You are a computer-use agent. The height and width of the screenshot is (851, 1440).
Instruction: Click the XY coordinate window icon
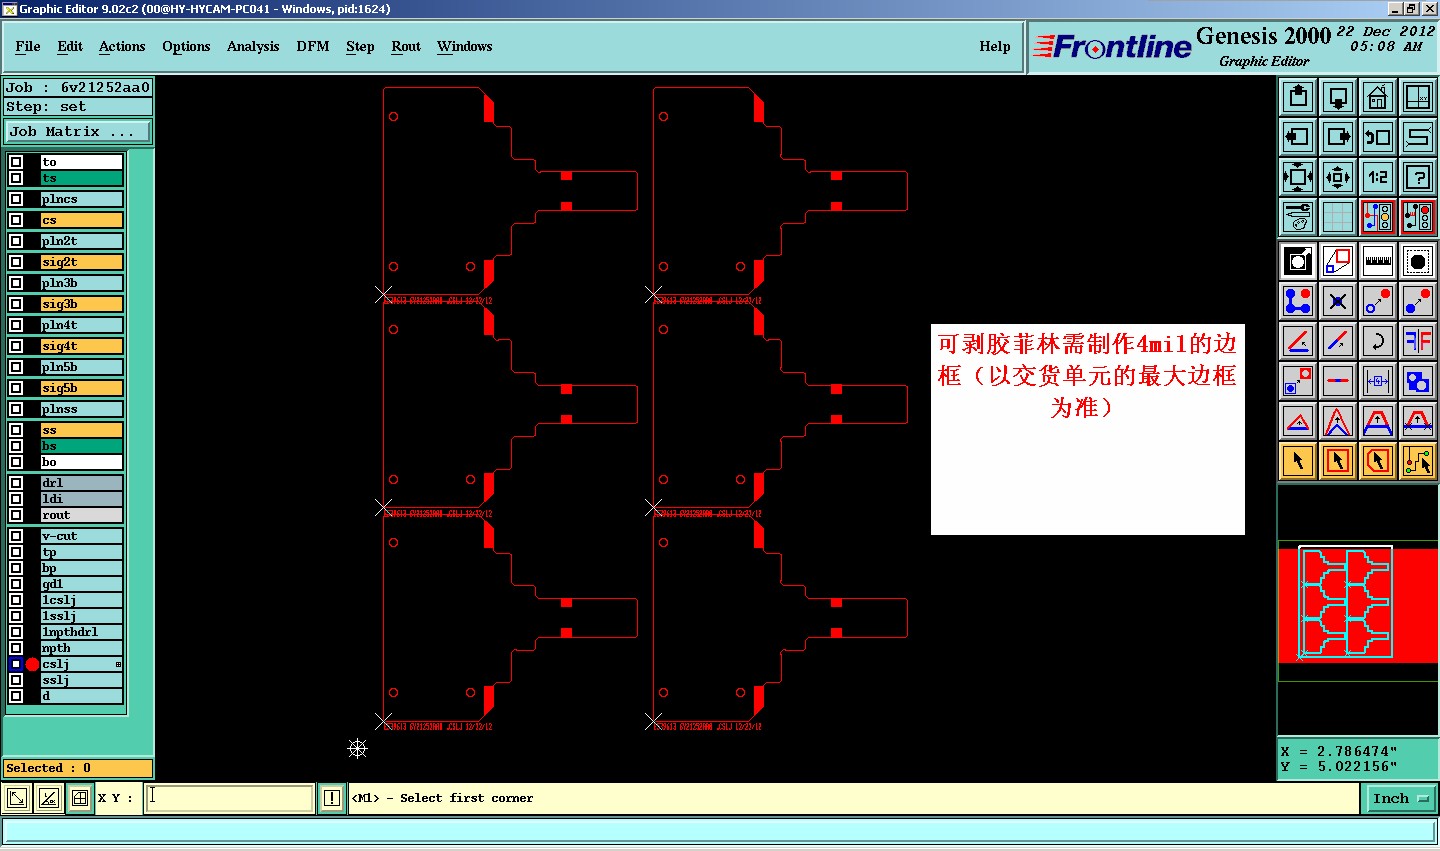[1418, 97]
